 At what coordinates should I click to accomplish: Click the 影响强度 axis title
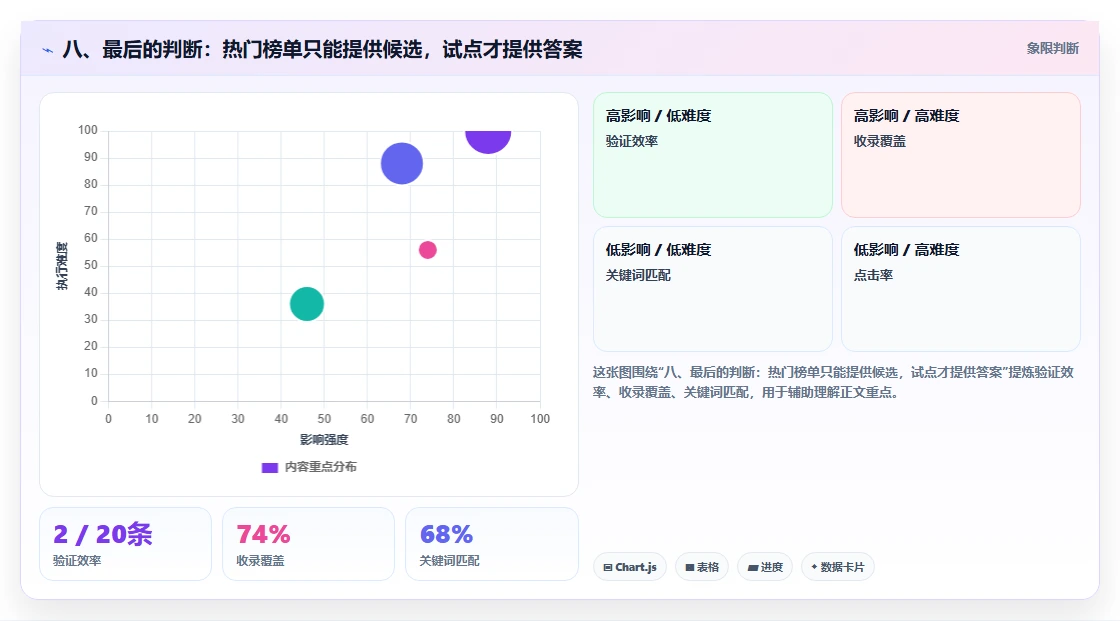(x=324, y=439)
